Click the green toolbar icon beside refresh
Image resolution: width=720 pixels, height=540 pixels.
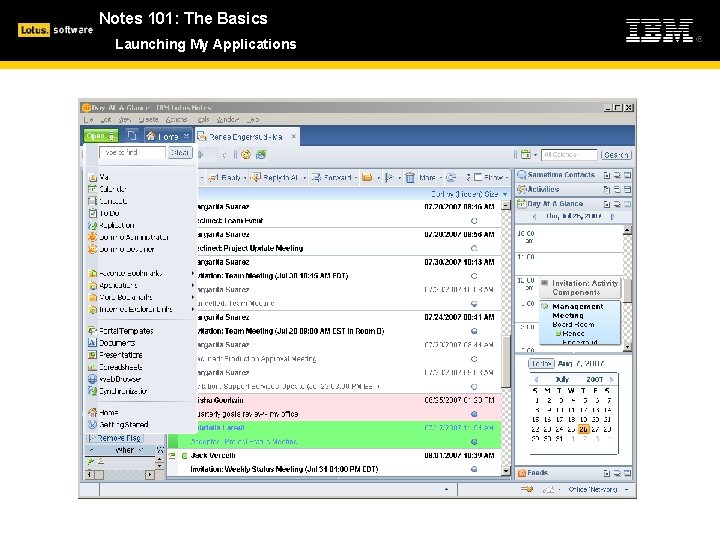261,155
